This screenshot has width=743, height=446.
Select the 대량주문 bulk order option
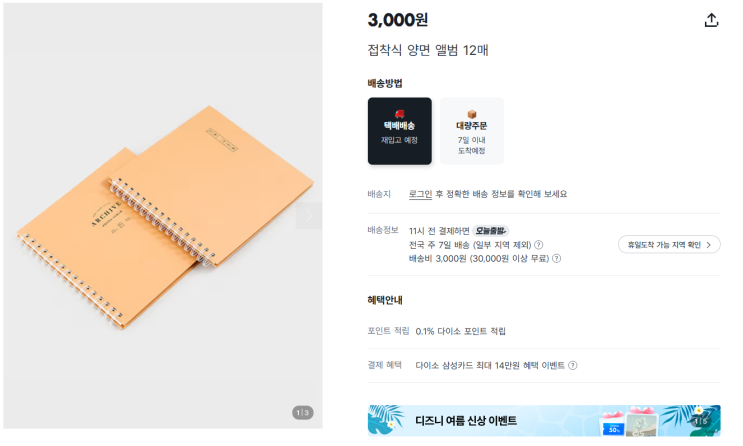pyautogui.click(x=471, y=131)
